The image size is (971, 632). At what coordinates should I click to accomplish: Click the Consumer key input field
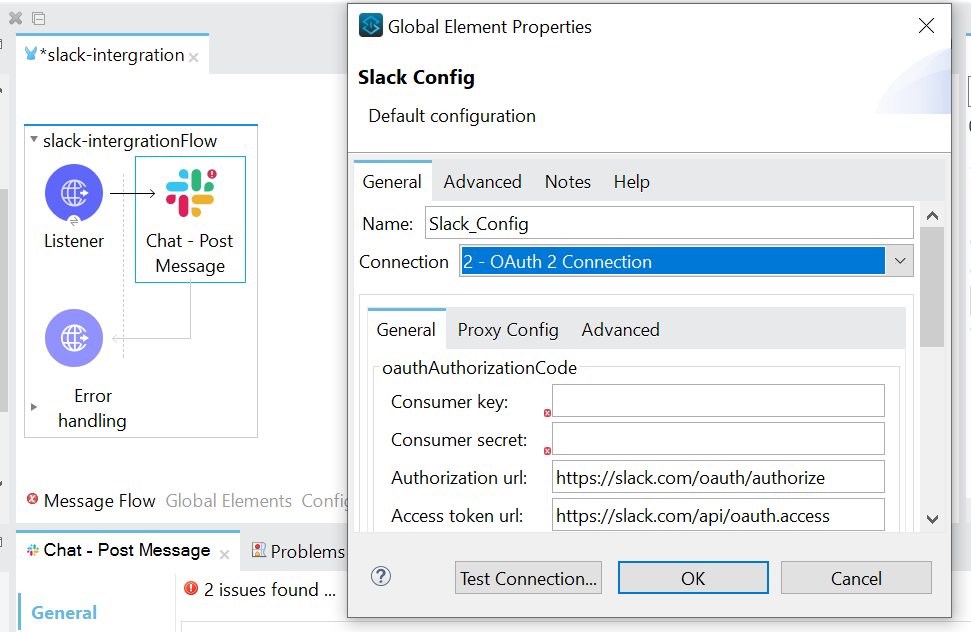718,401
